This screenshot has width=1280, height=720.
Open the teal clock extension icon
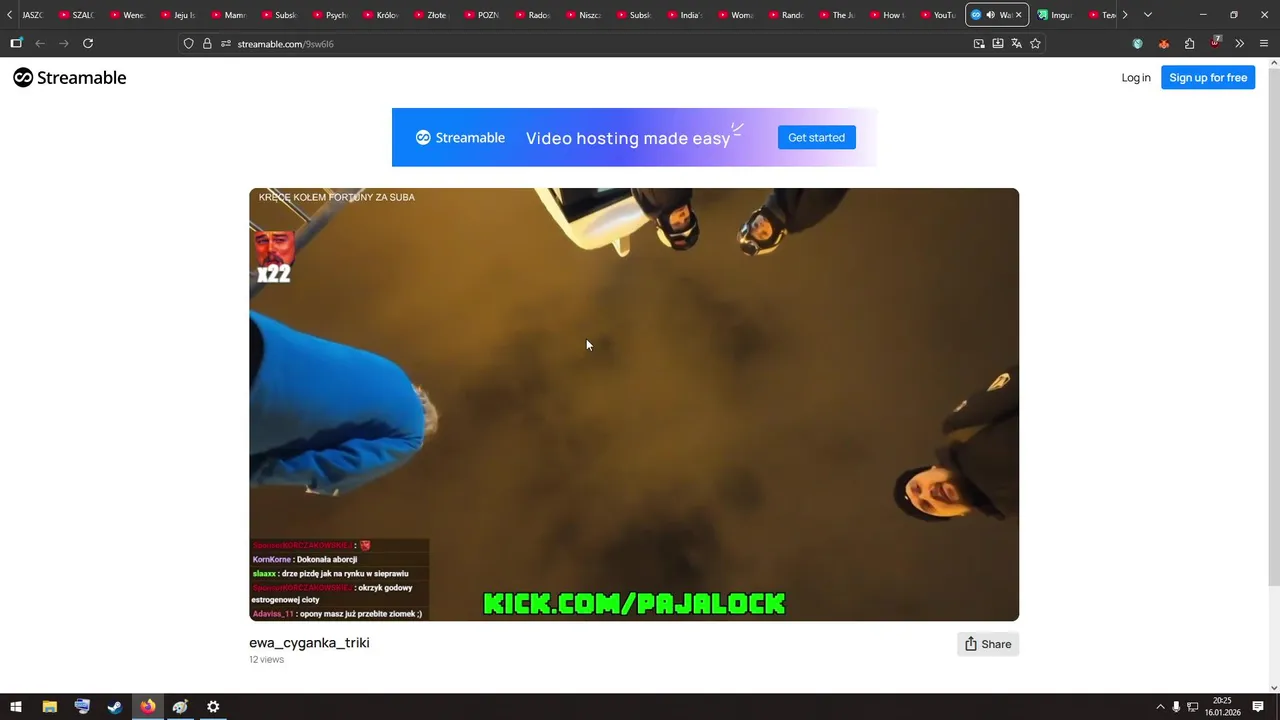click(x=1137, y=44)
